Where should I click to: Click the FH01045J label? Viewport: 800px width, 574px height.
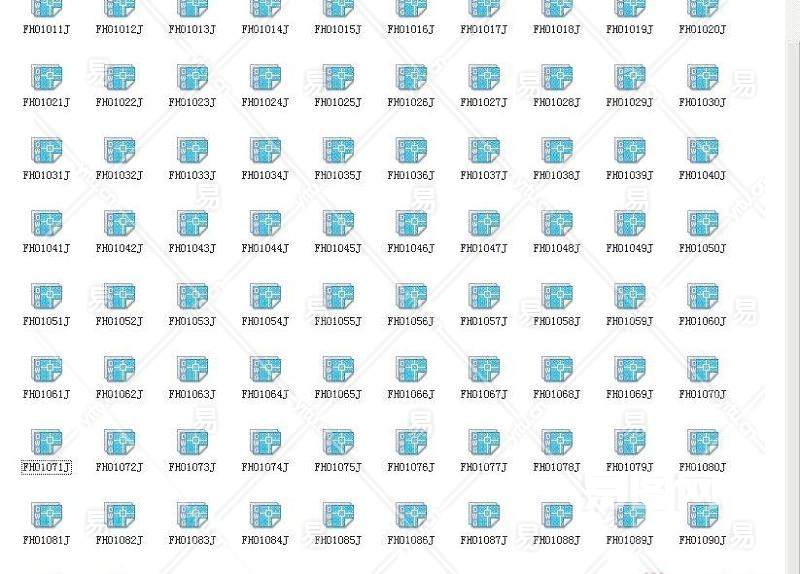click(x=338, y=248)
